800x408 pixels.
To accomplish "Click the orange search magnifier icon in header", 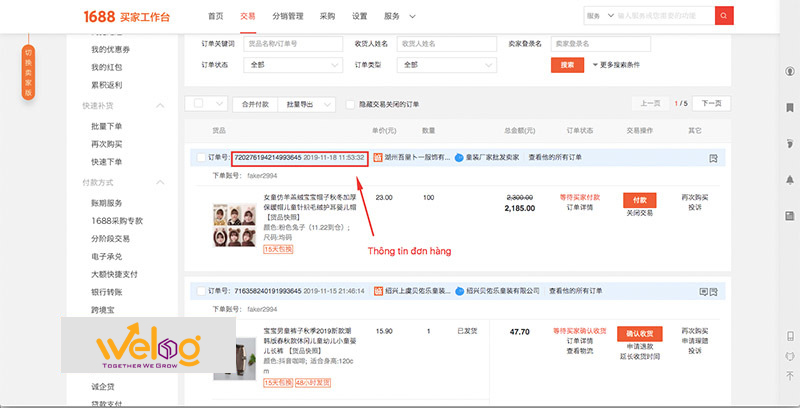I will tap(724, 16).
